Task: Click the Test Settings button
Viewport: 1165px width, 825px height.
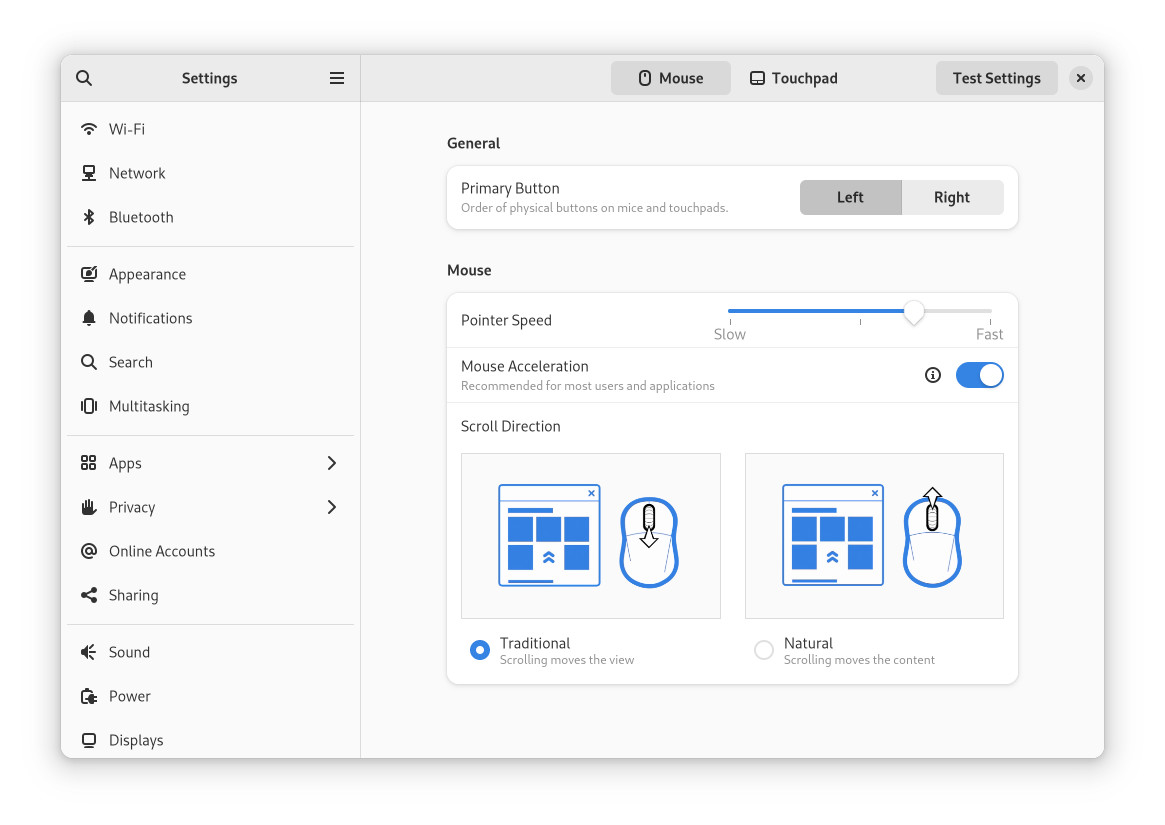Action: click(996, 78)
